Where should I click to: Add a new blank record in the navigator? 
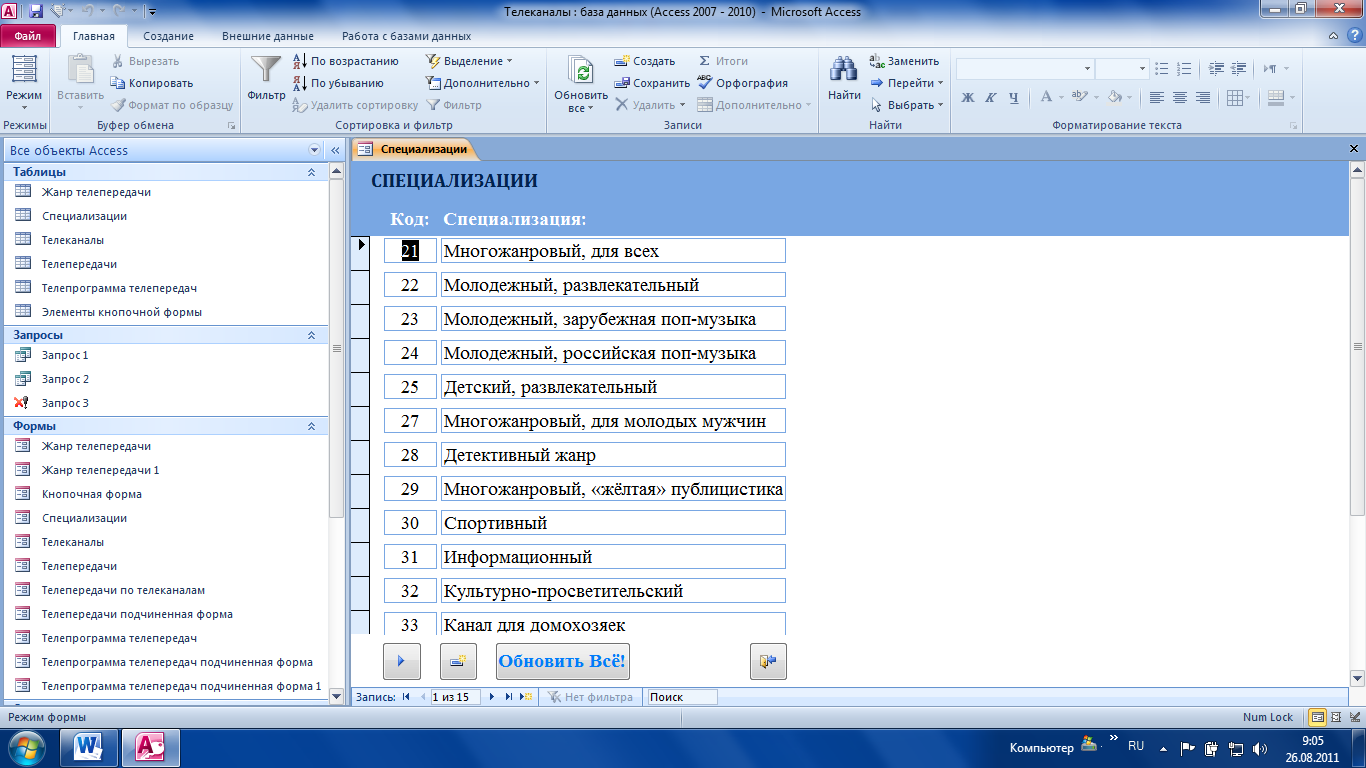[526, 697]
